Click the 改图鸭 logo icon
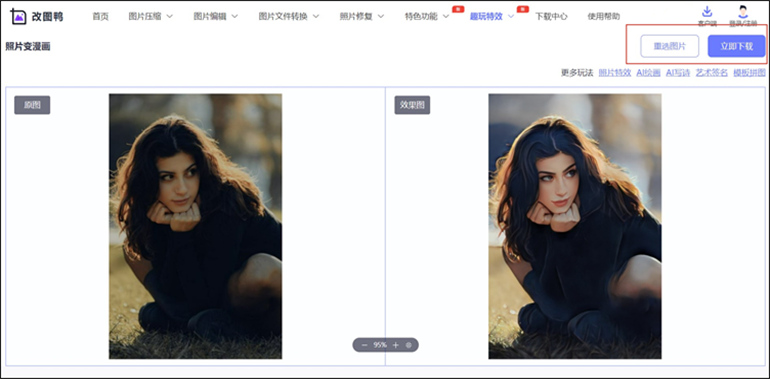770x379 pixels. click(x=18, y=16)
